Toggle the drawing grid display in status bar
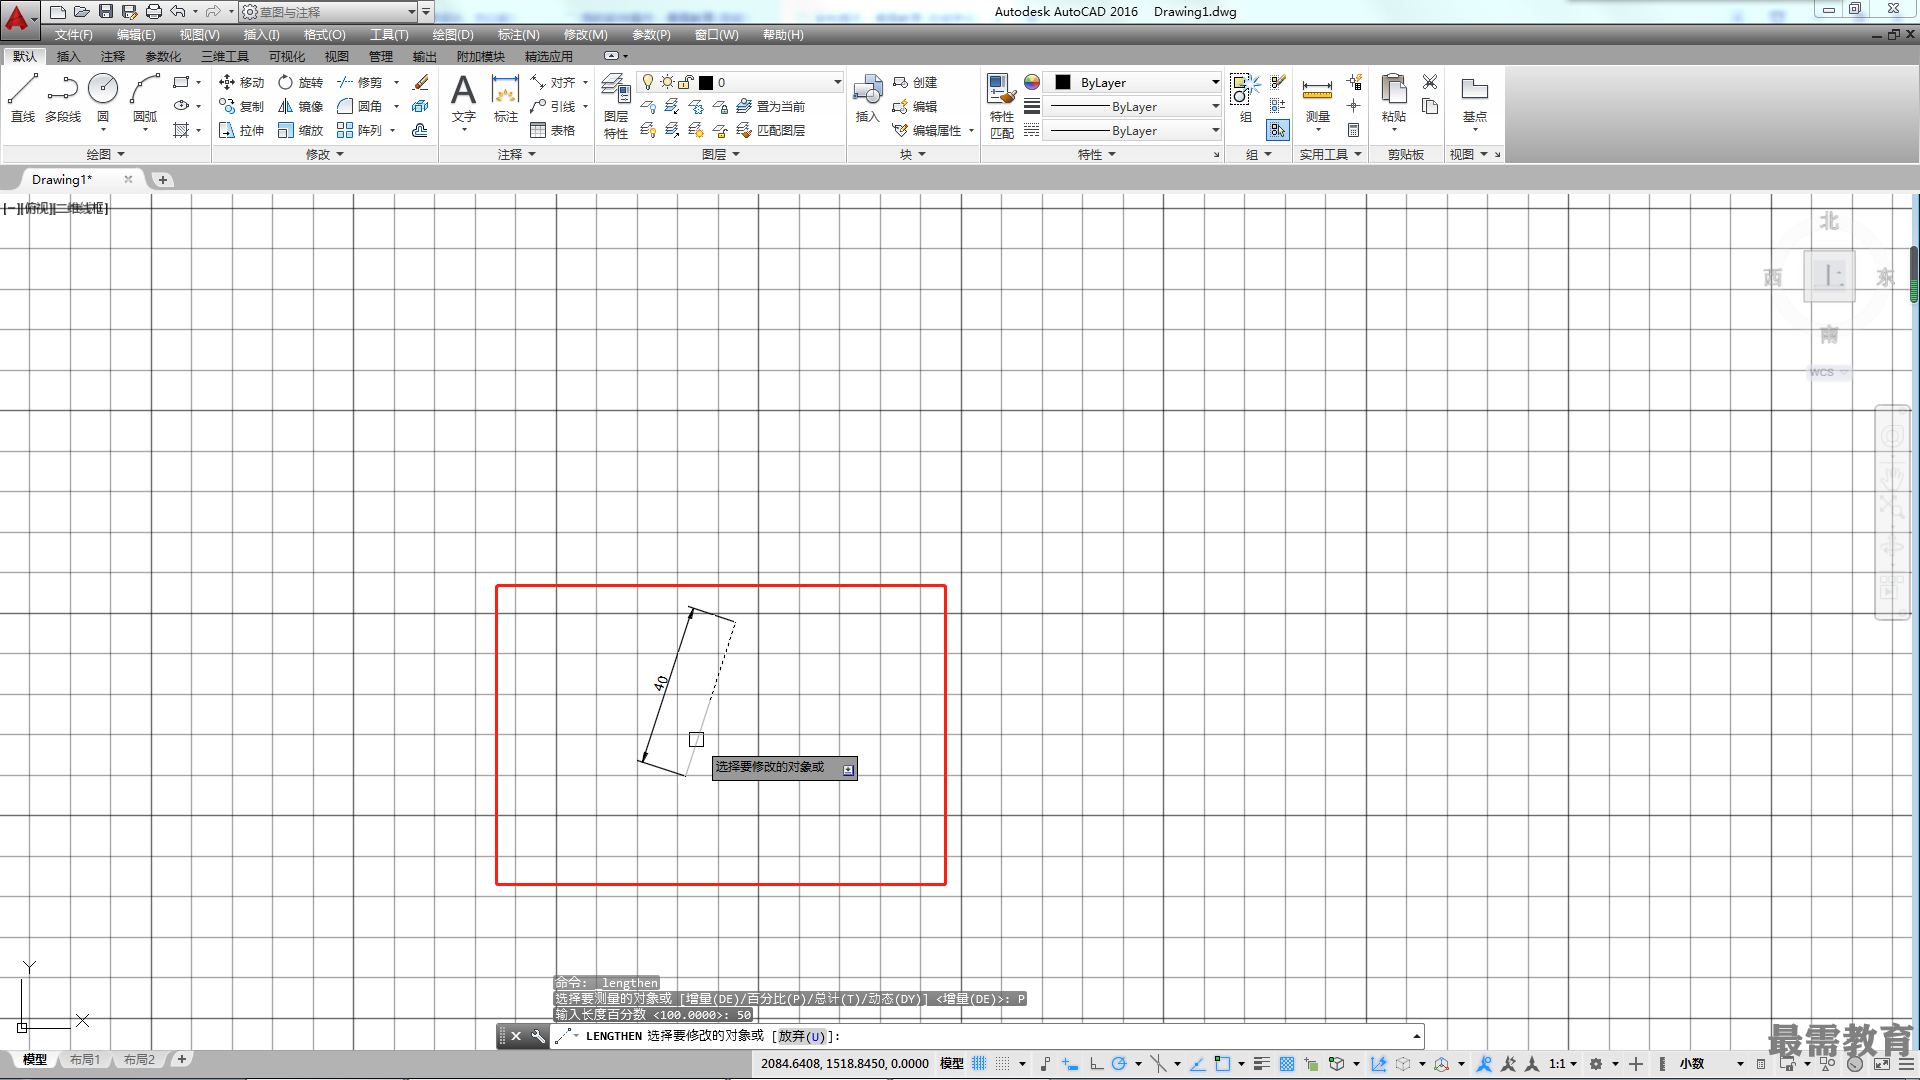Viewport: 1920px width, 1080px height. pyautogui.click(x=979, y=1063)
